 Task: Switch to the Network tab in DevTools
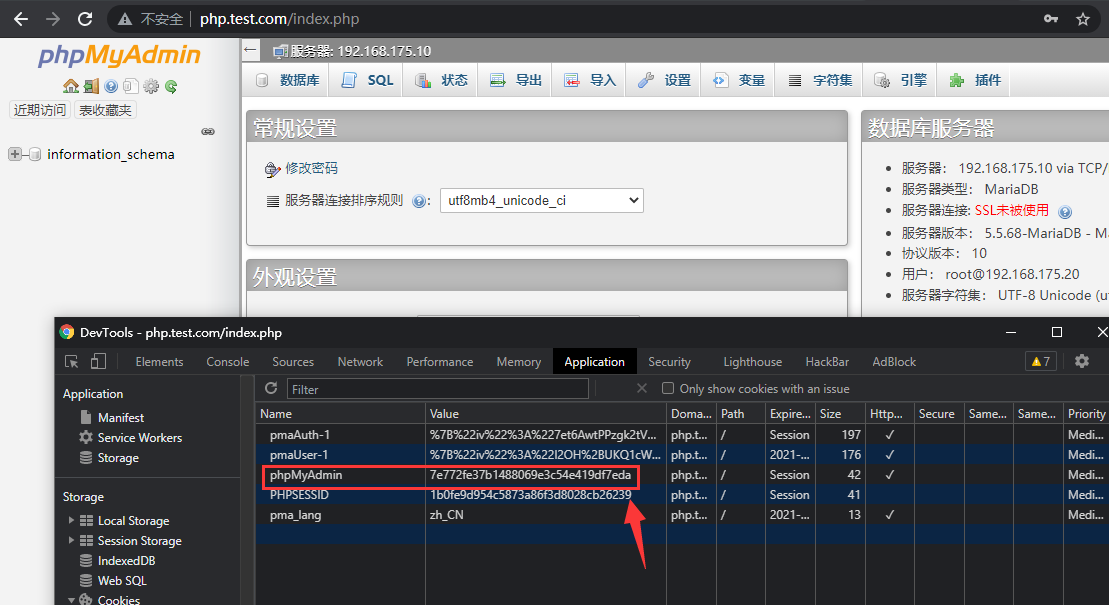[360, 362]
